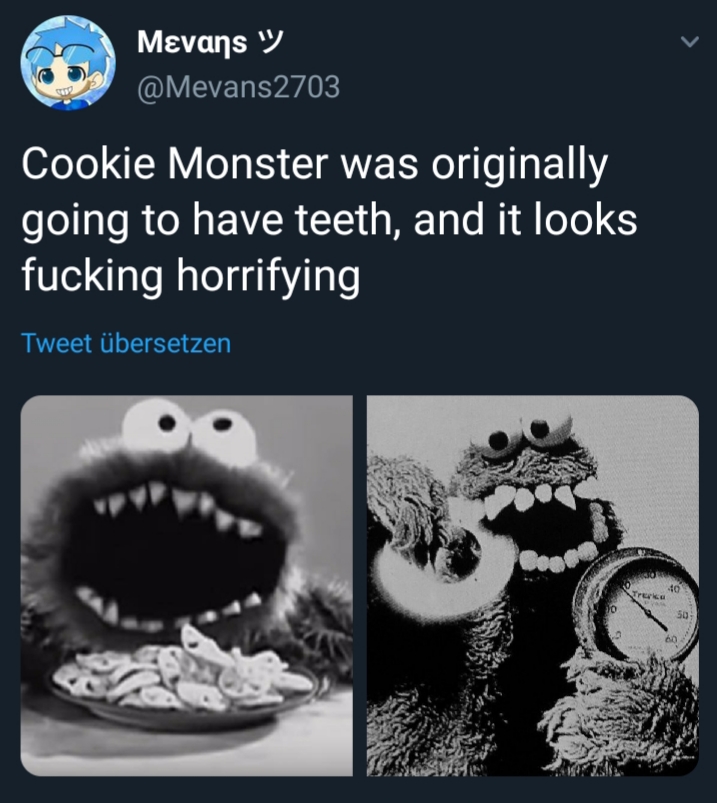
Task: Expand the tweet options chevron
Action: click(x=687, y=43)
